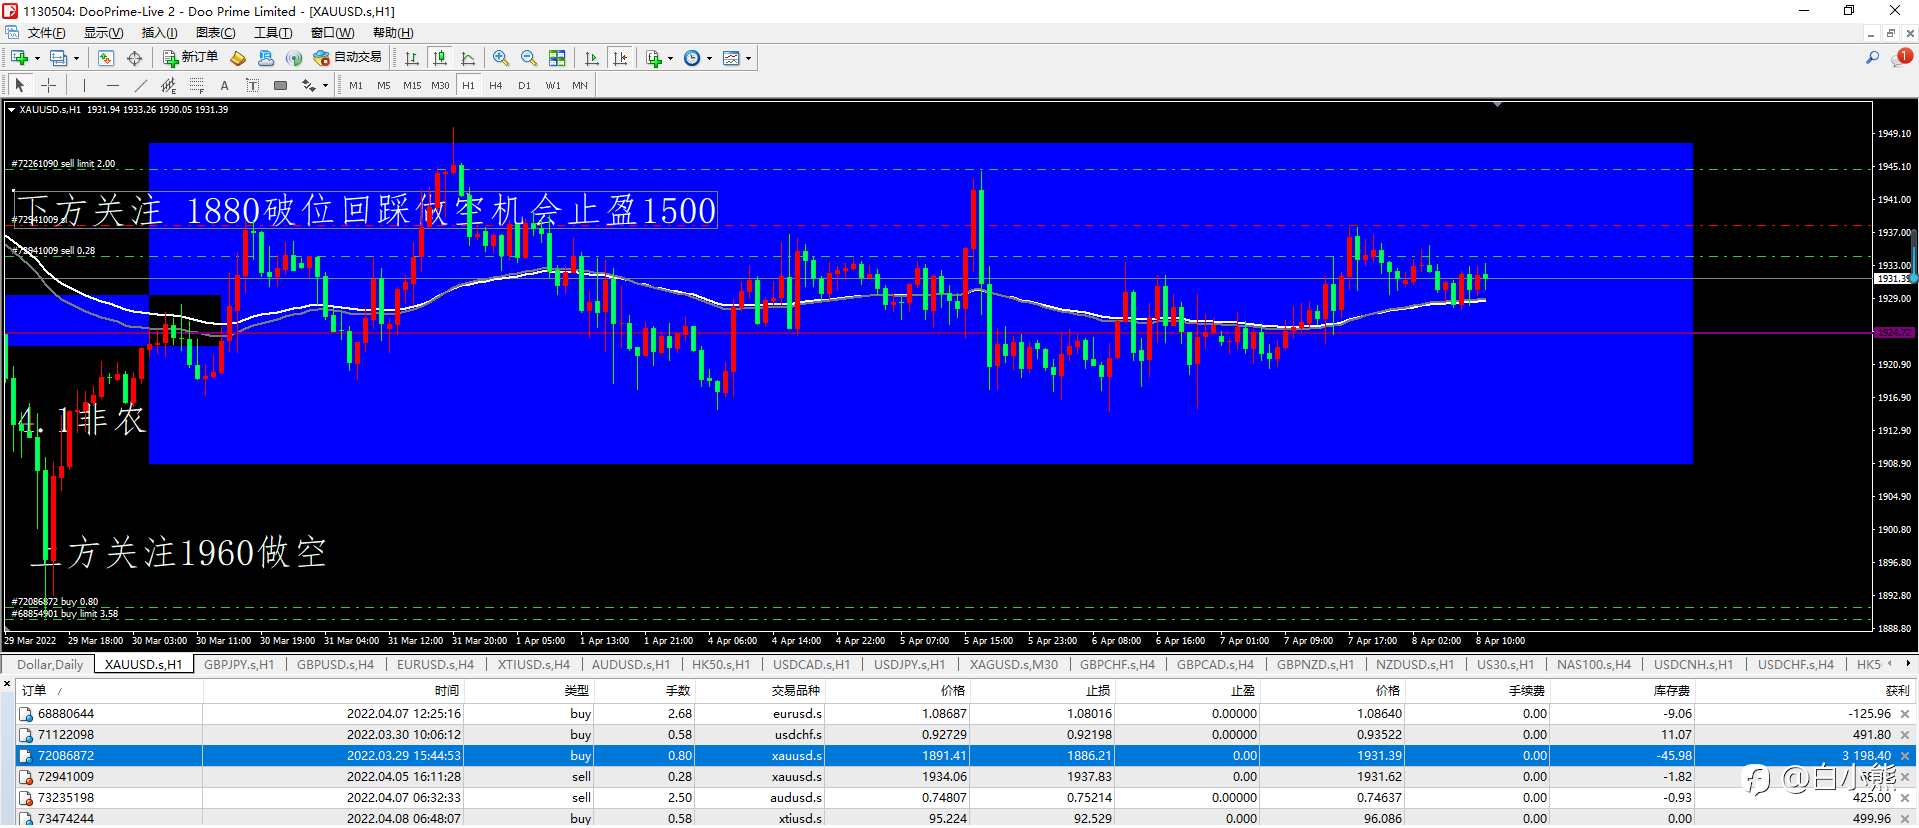Expand the templates dropdown arrow
Viewport: 1919px width, 828px height.
point(748,58)
